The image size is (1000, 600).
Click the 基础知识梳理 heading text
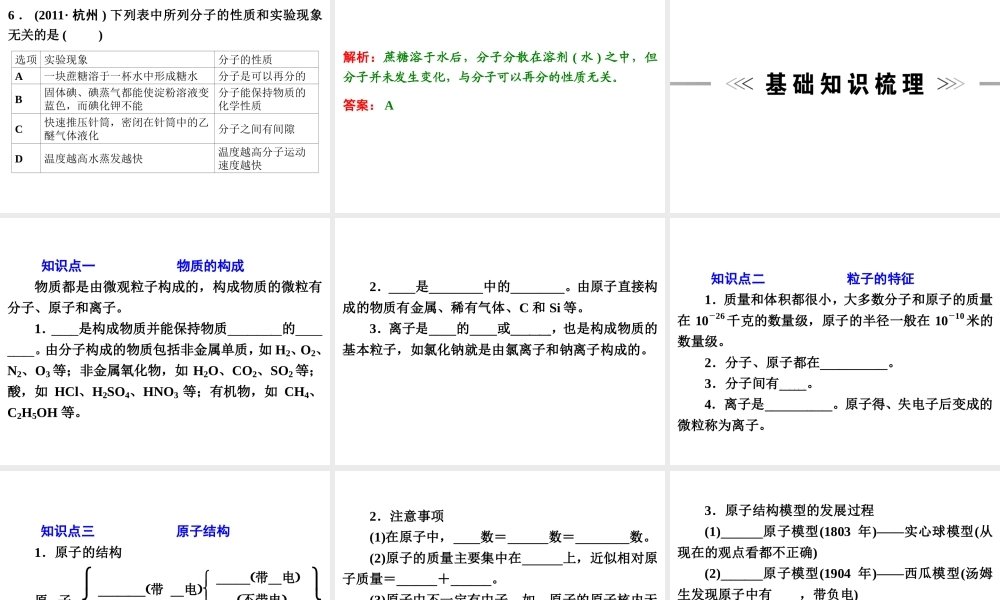844,84
